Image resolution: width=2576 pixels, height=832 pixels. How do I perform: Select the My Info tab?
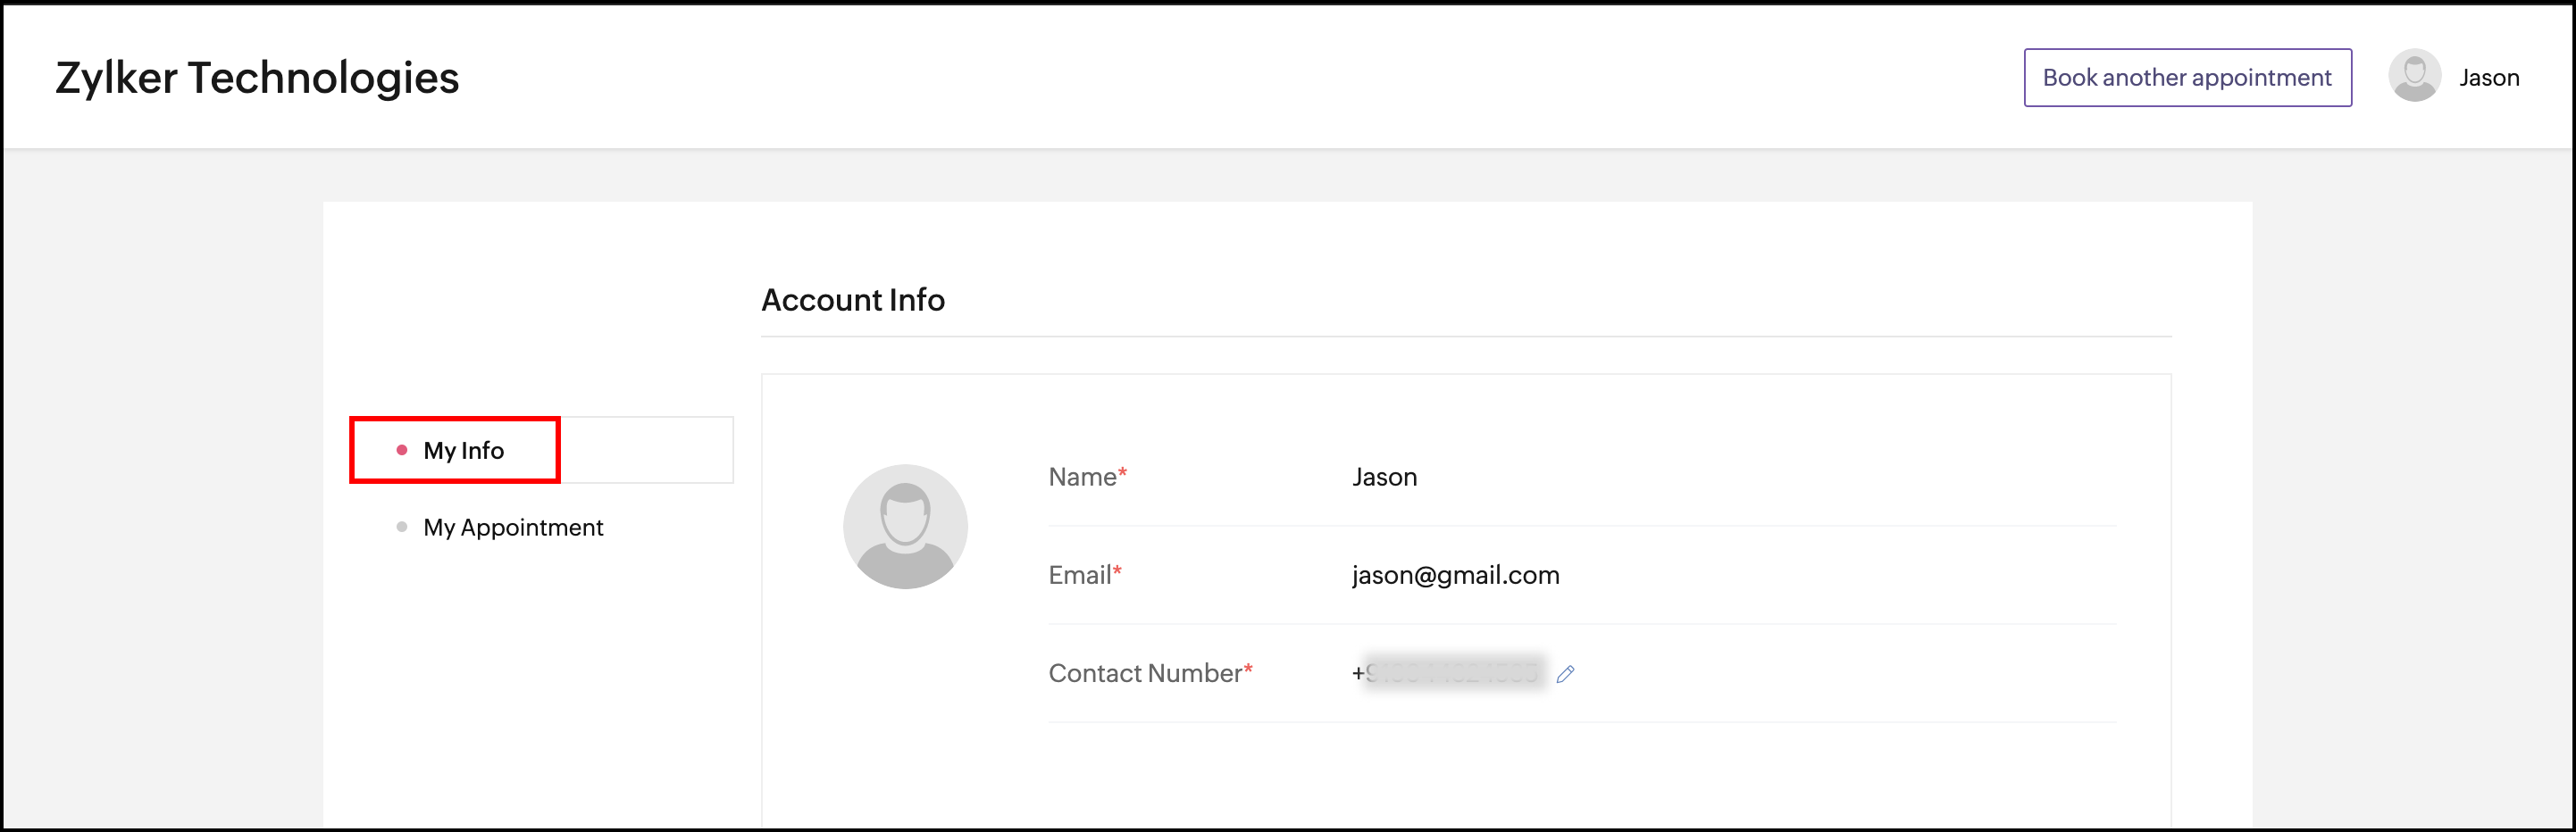point(463,450)
